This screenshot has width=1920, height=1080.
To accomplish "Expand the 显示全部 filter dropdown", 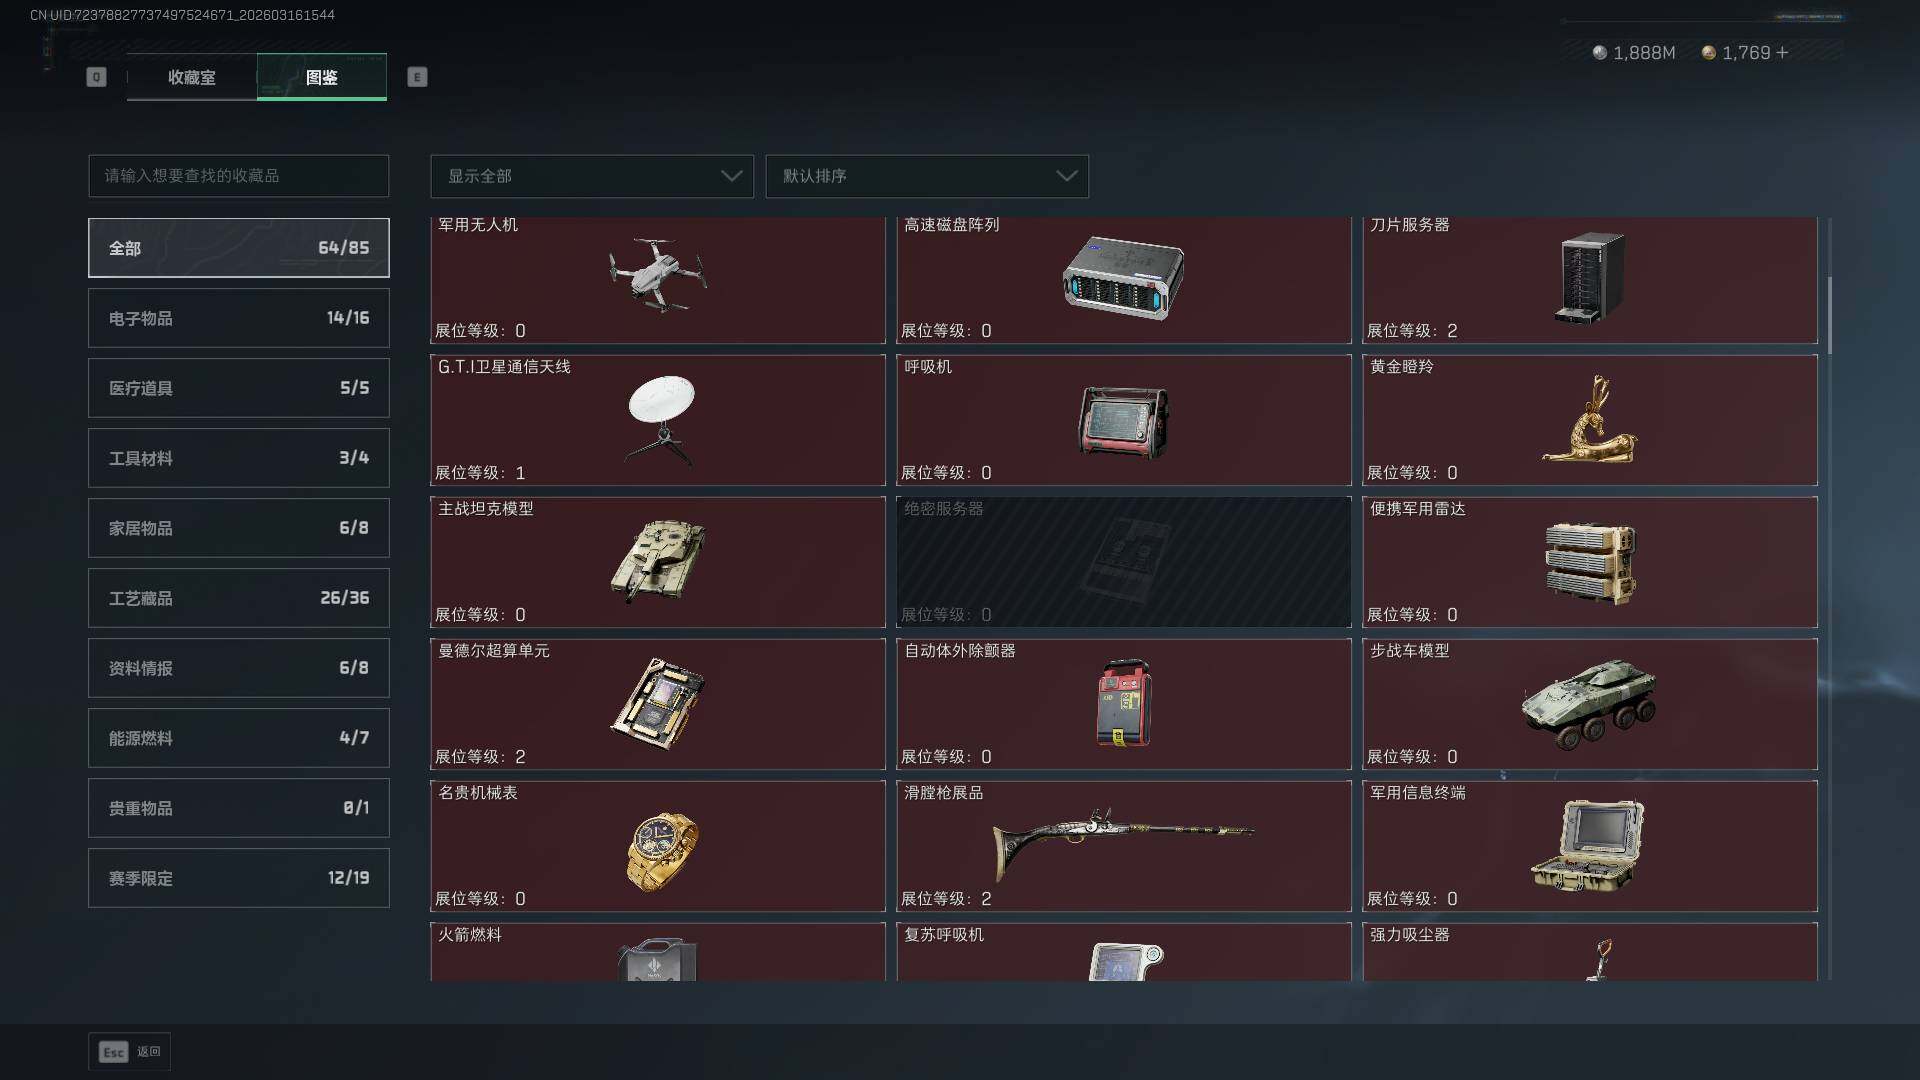I will [592, 176].
